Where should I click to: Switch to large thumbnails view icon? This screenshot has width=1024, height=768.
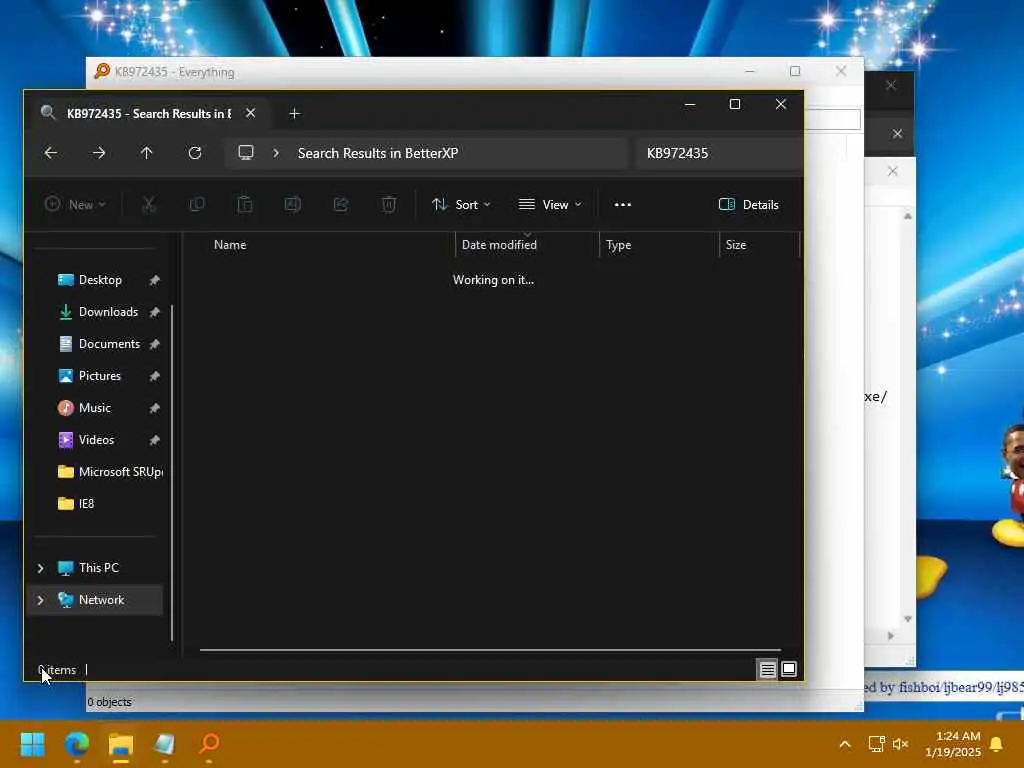(789, 669)
